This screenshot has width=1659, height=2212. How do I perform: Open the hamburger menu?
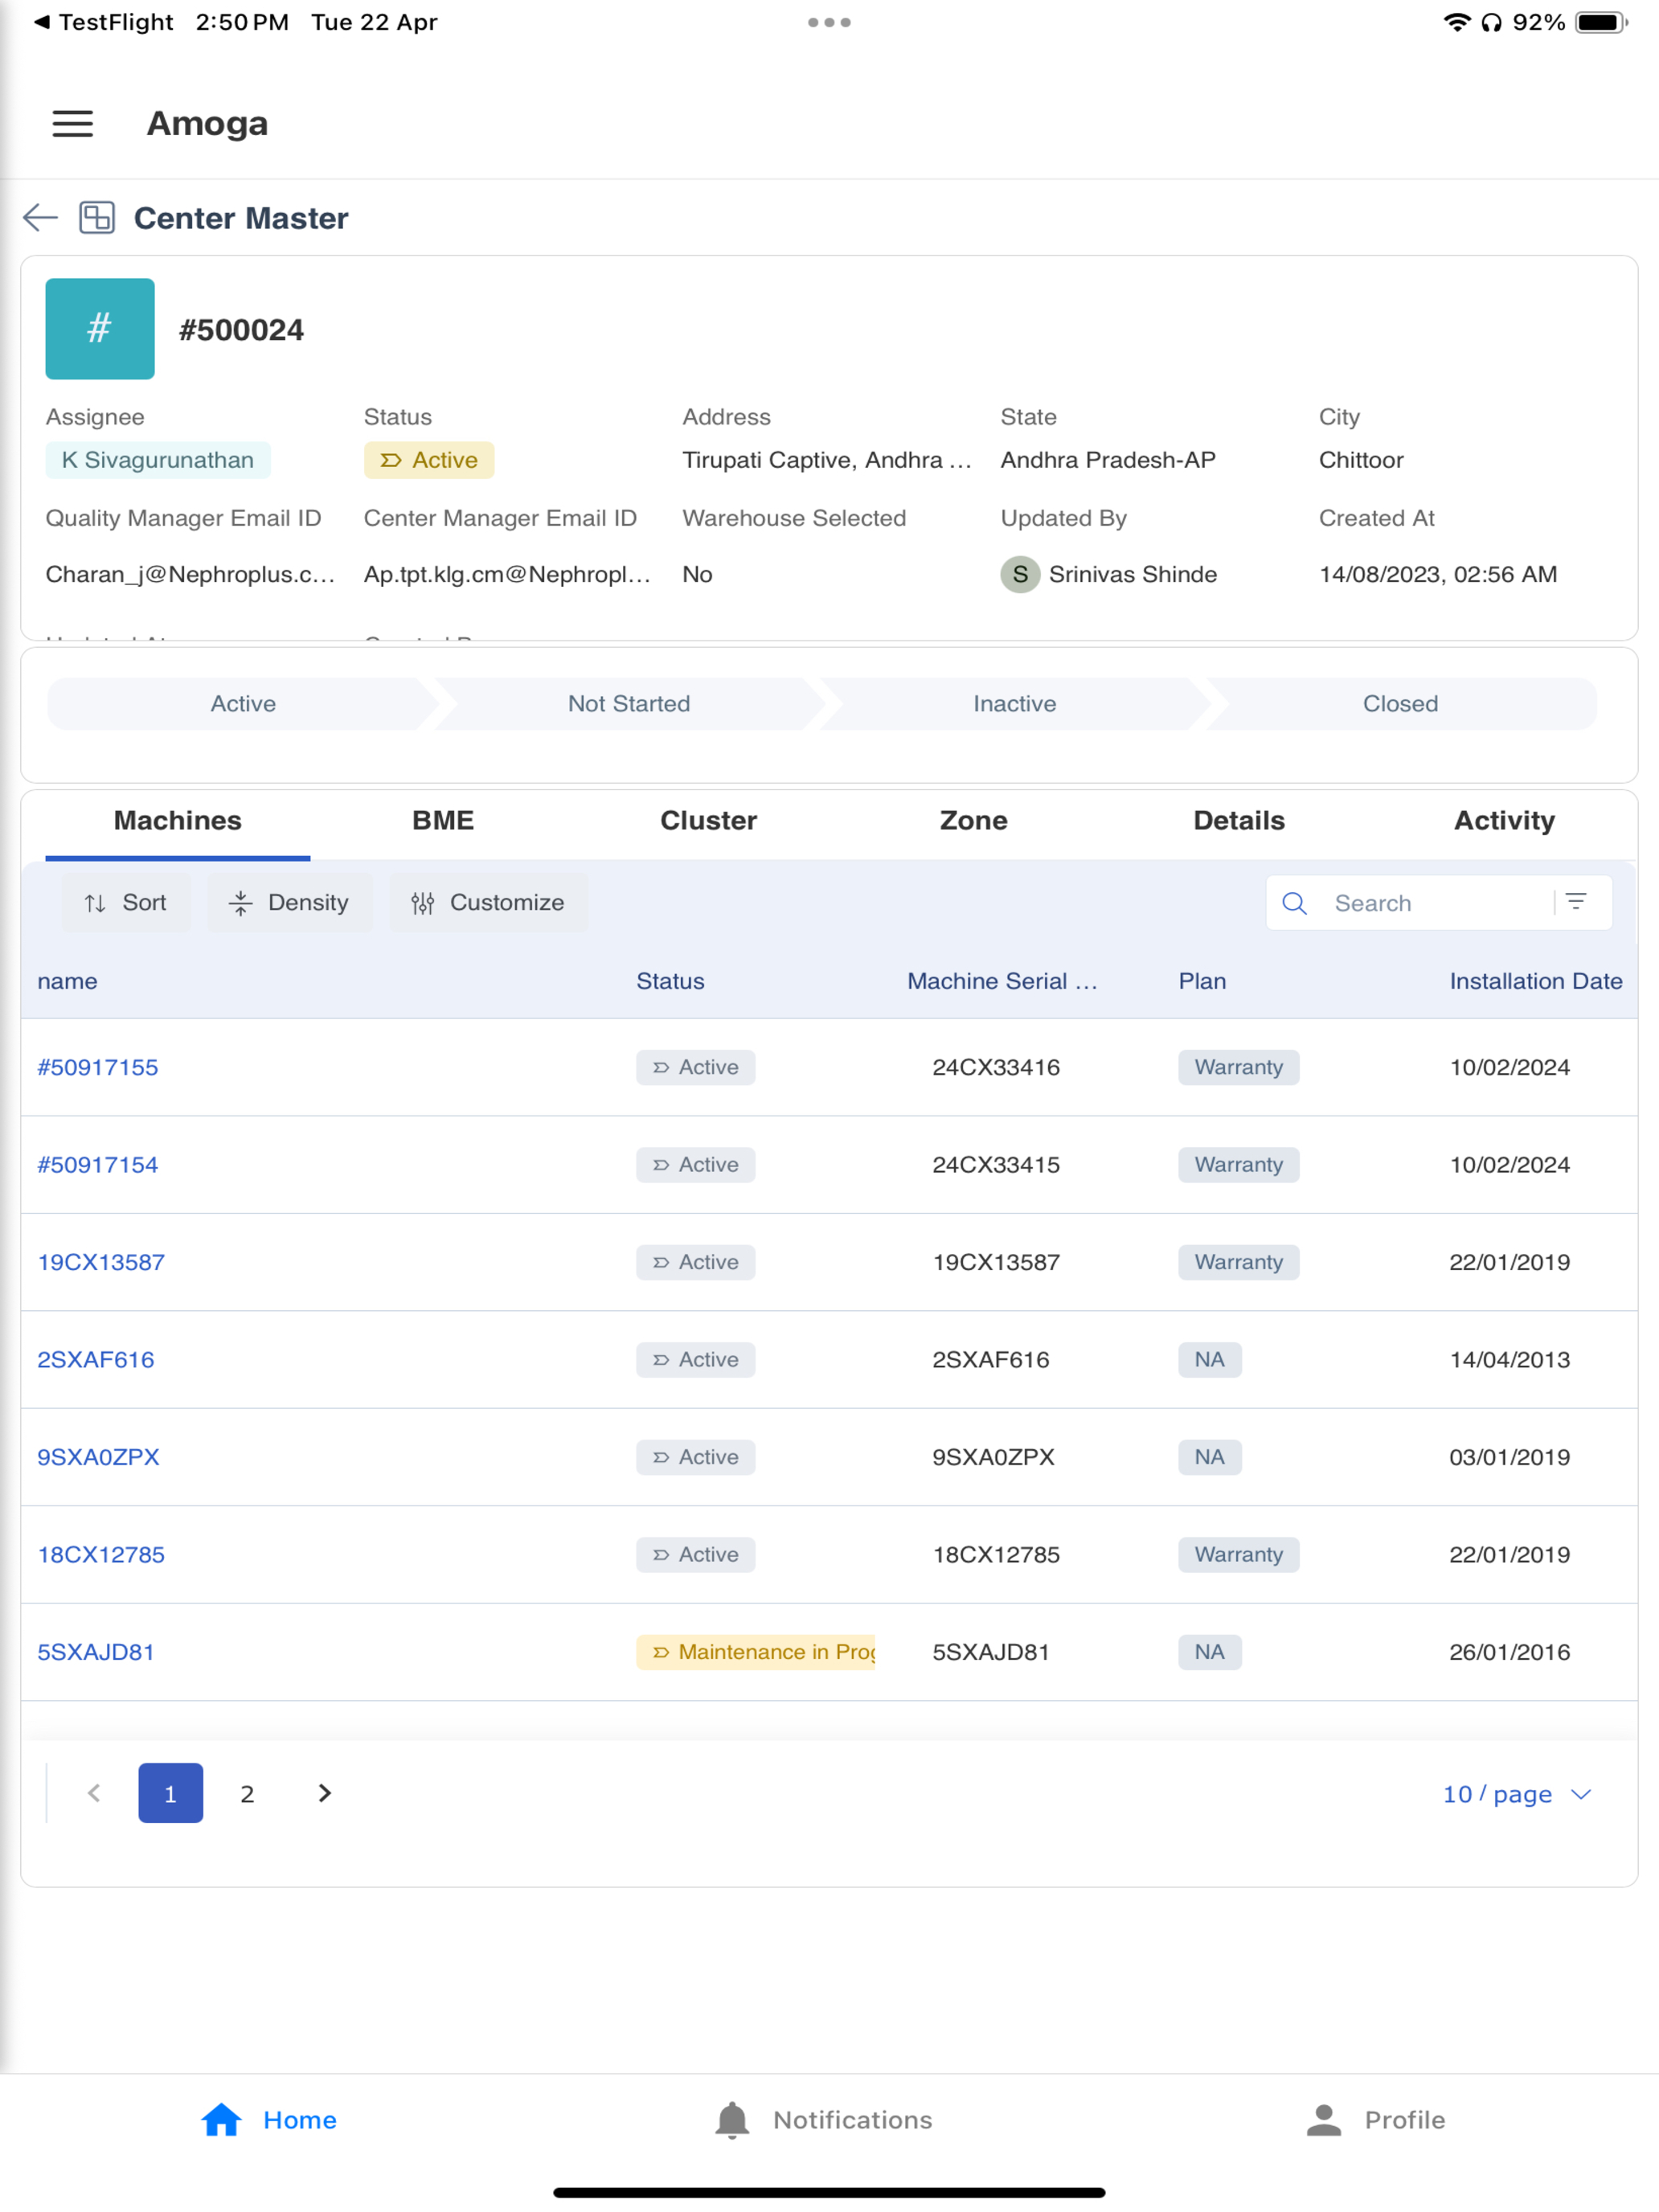tap(72, 124)
